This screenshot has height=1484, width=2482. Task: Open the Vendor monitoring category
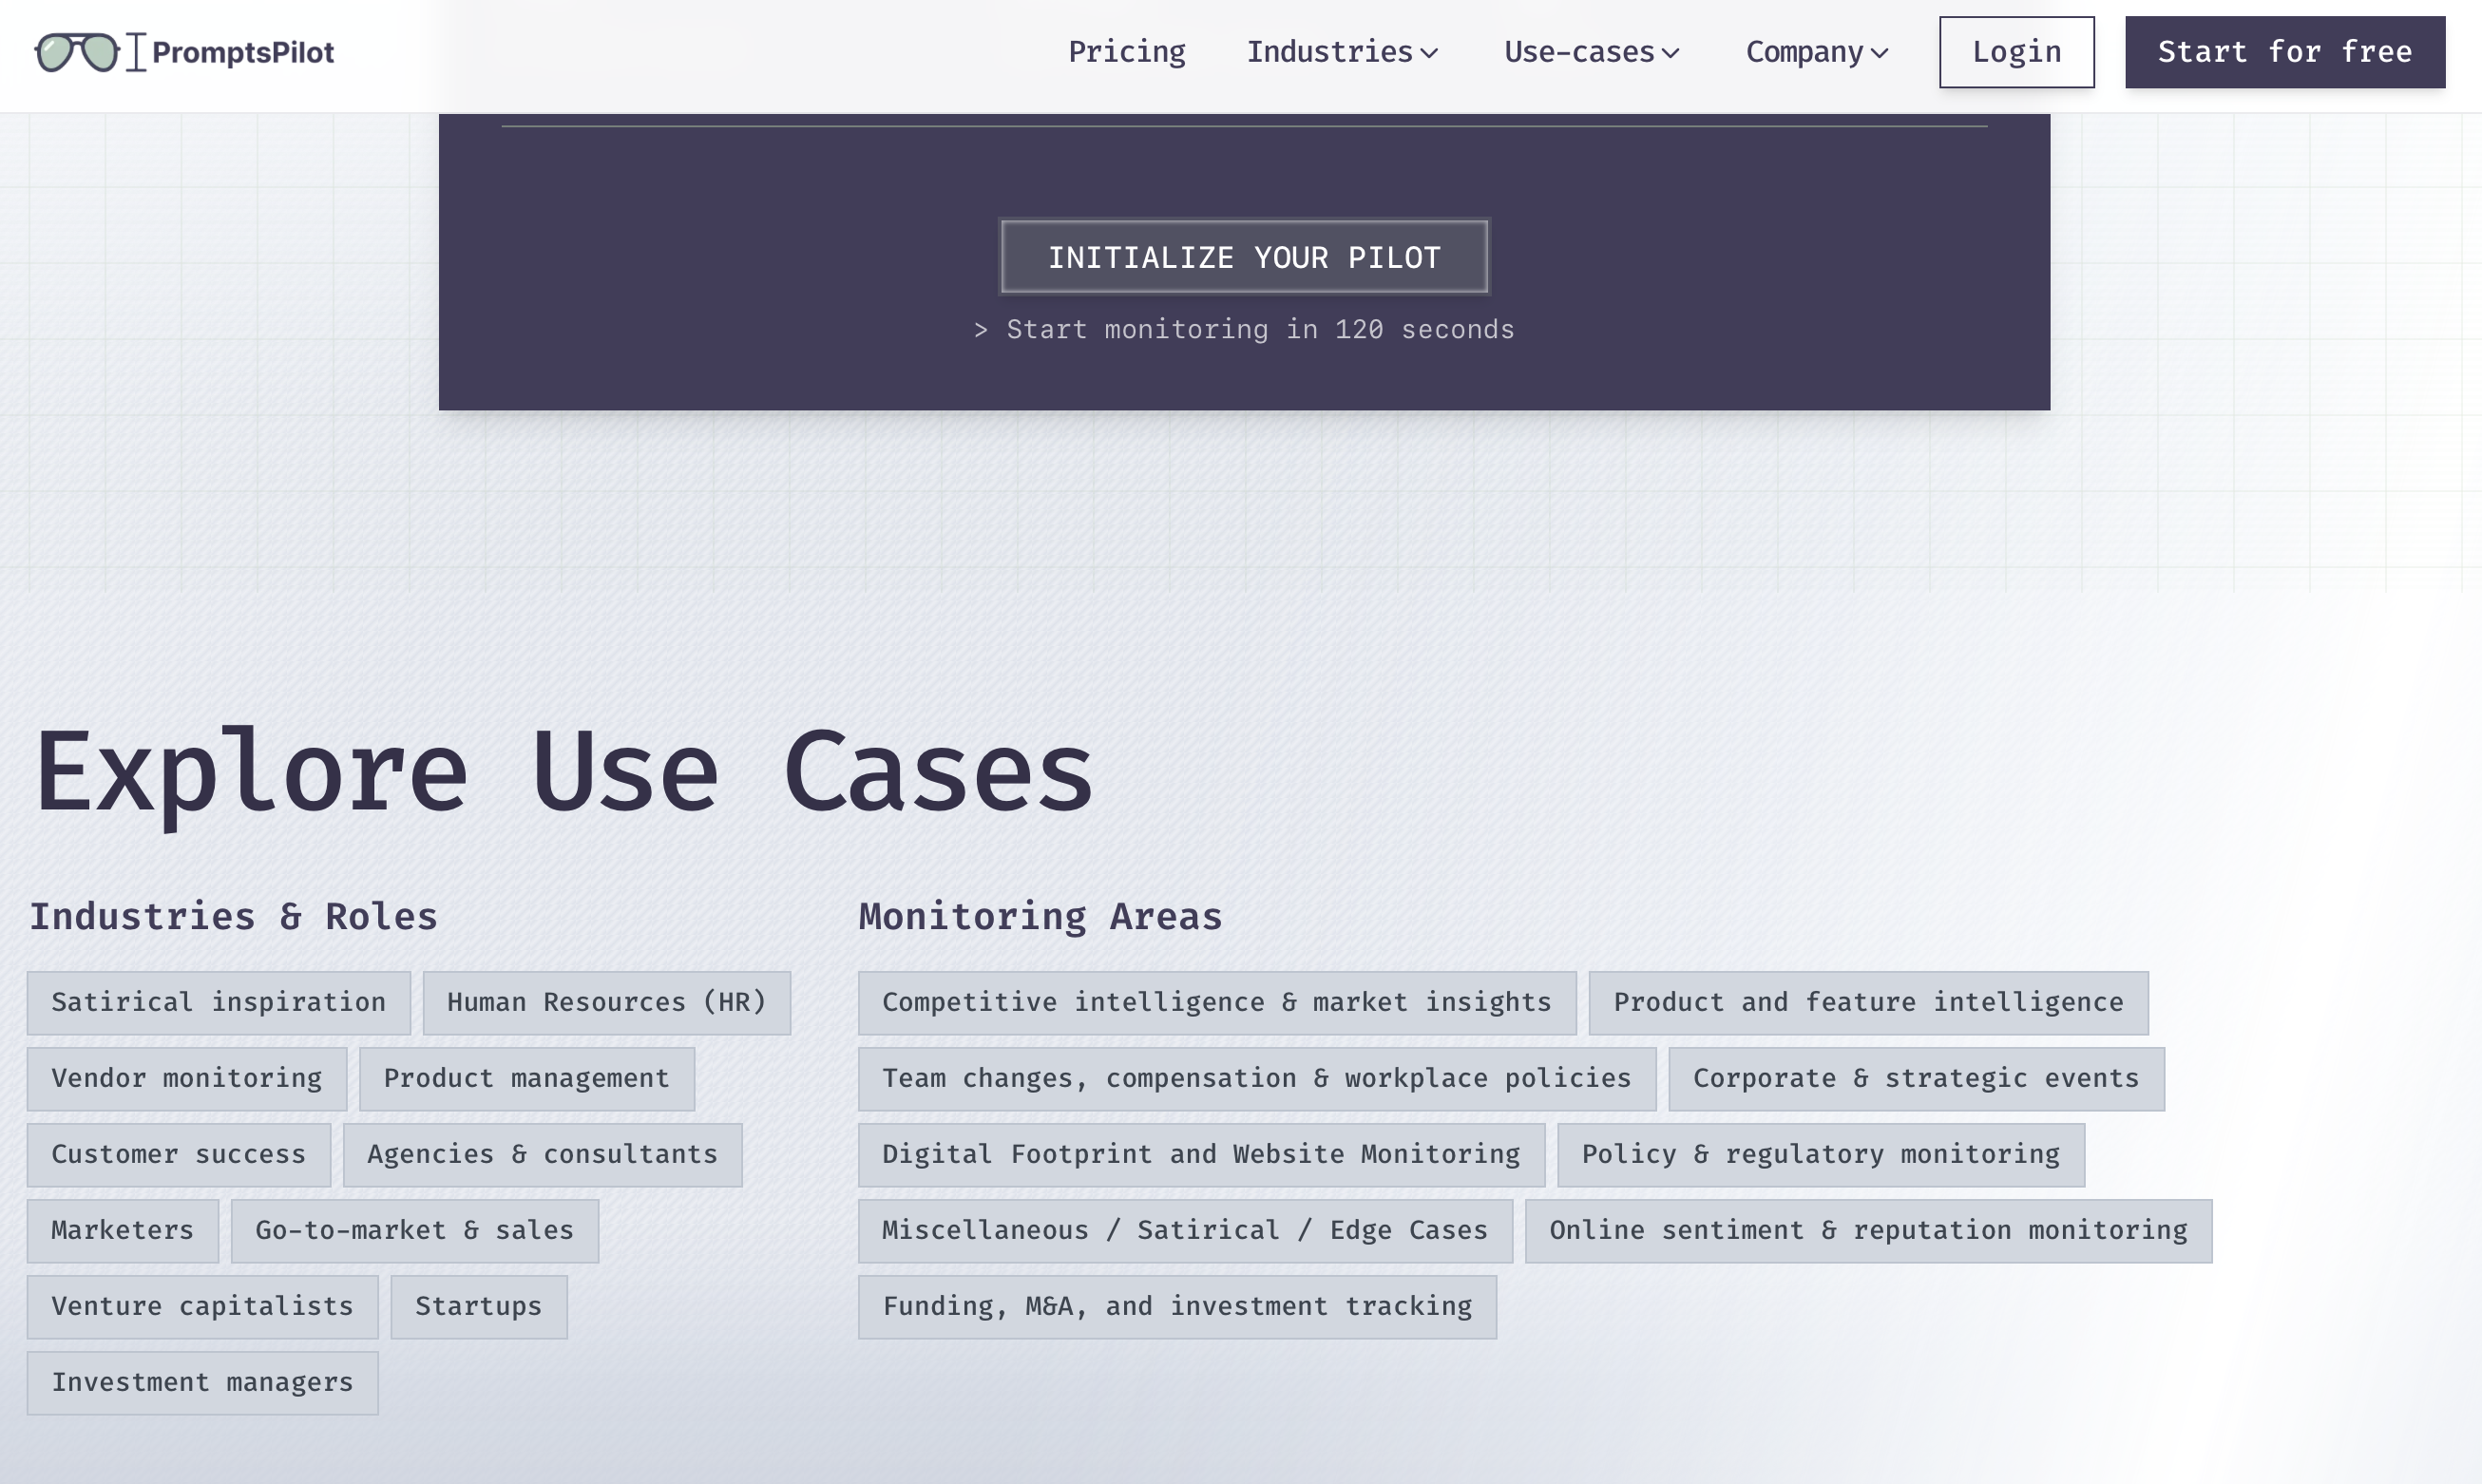[x=187, y=1078]
